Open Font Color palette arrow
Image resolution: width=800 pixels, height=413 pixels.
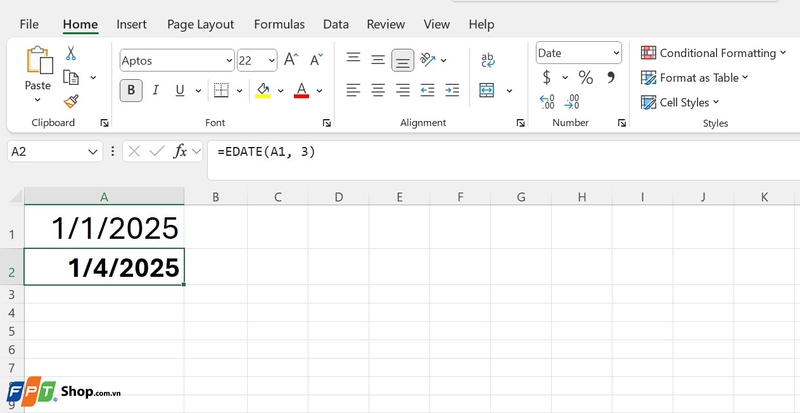pyautogui.click(x=319, y=91)
